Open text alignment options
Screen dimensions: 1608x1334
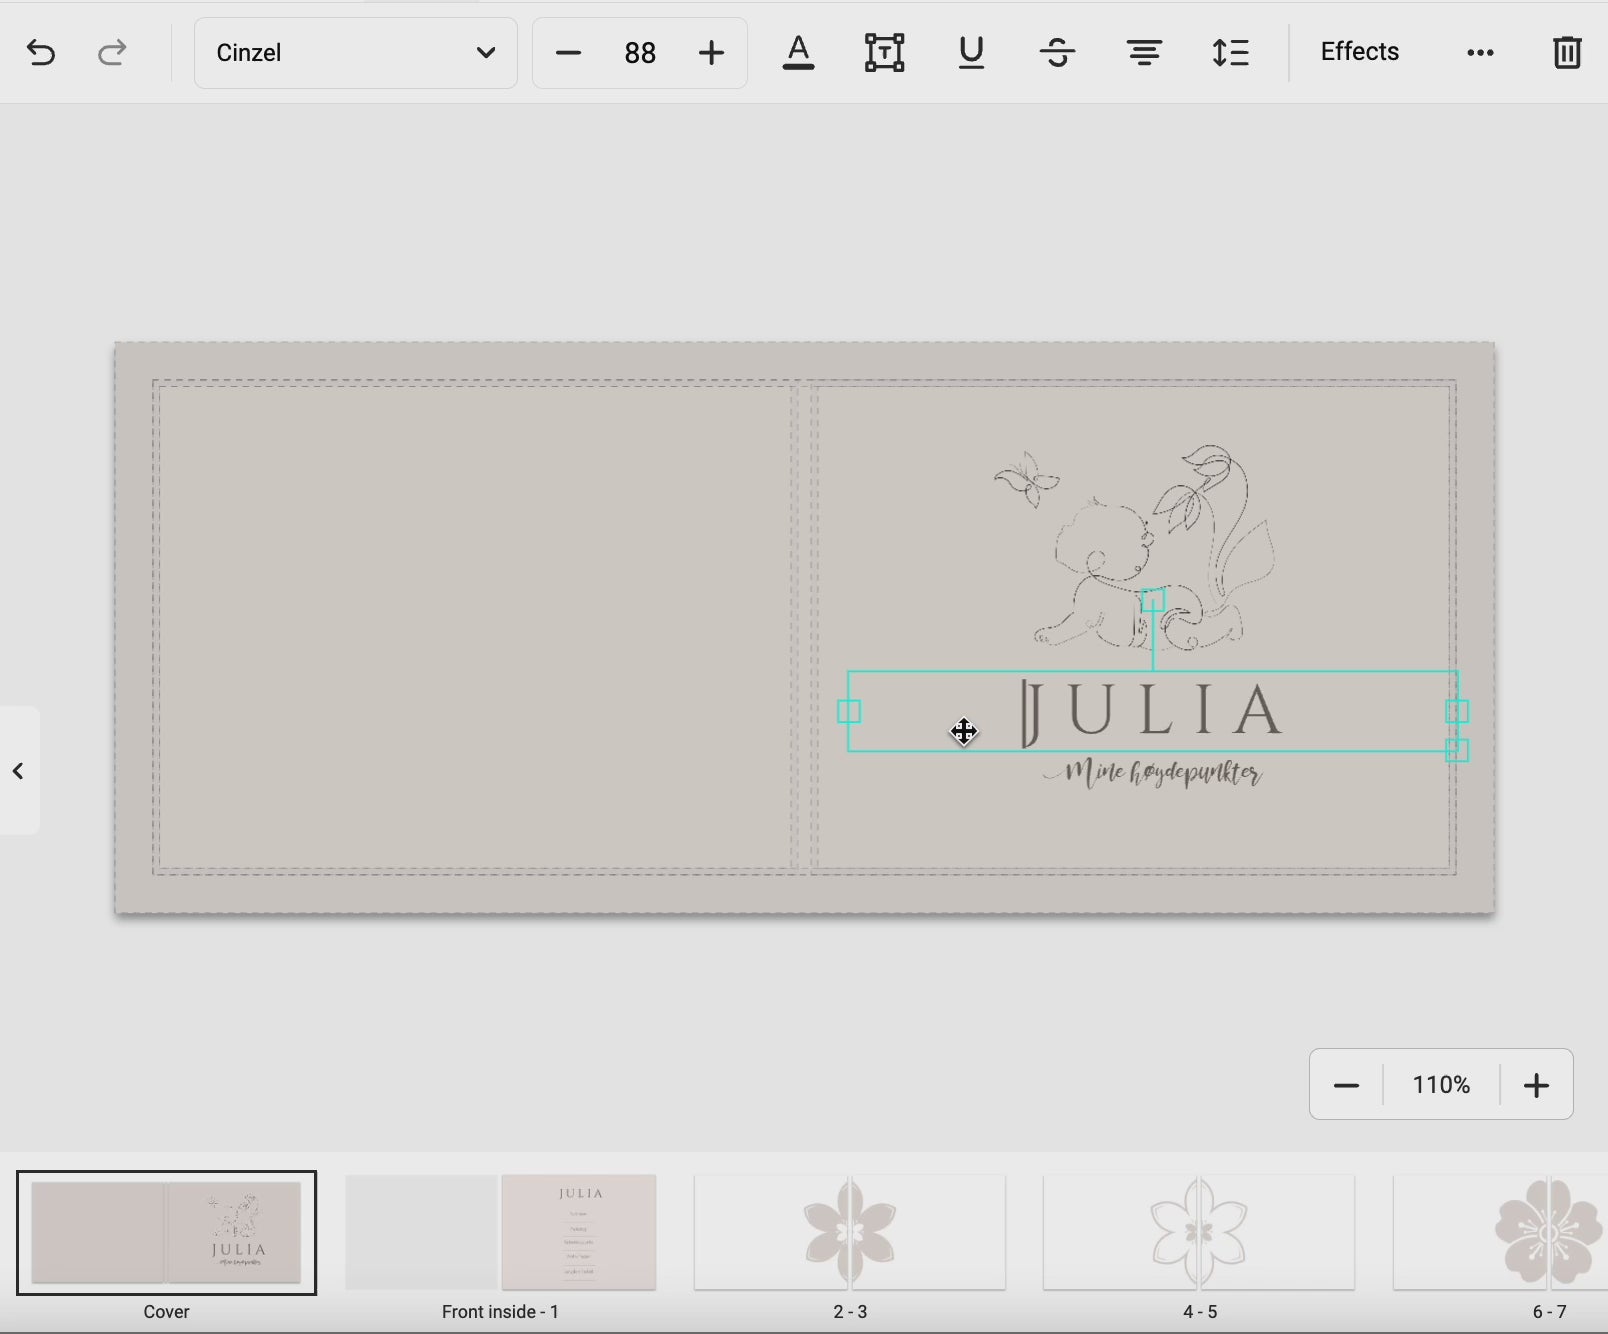coord(1144,53)
